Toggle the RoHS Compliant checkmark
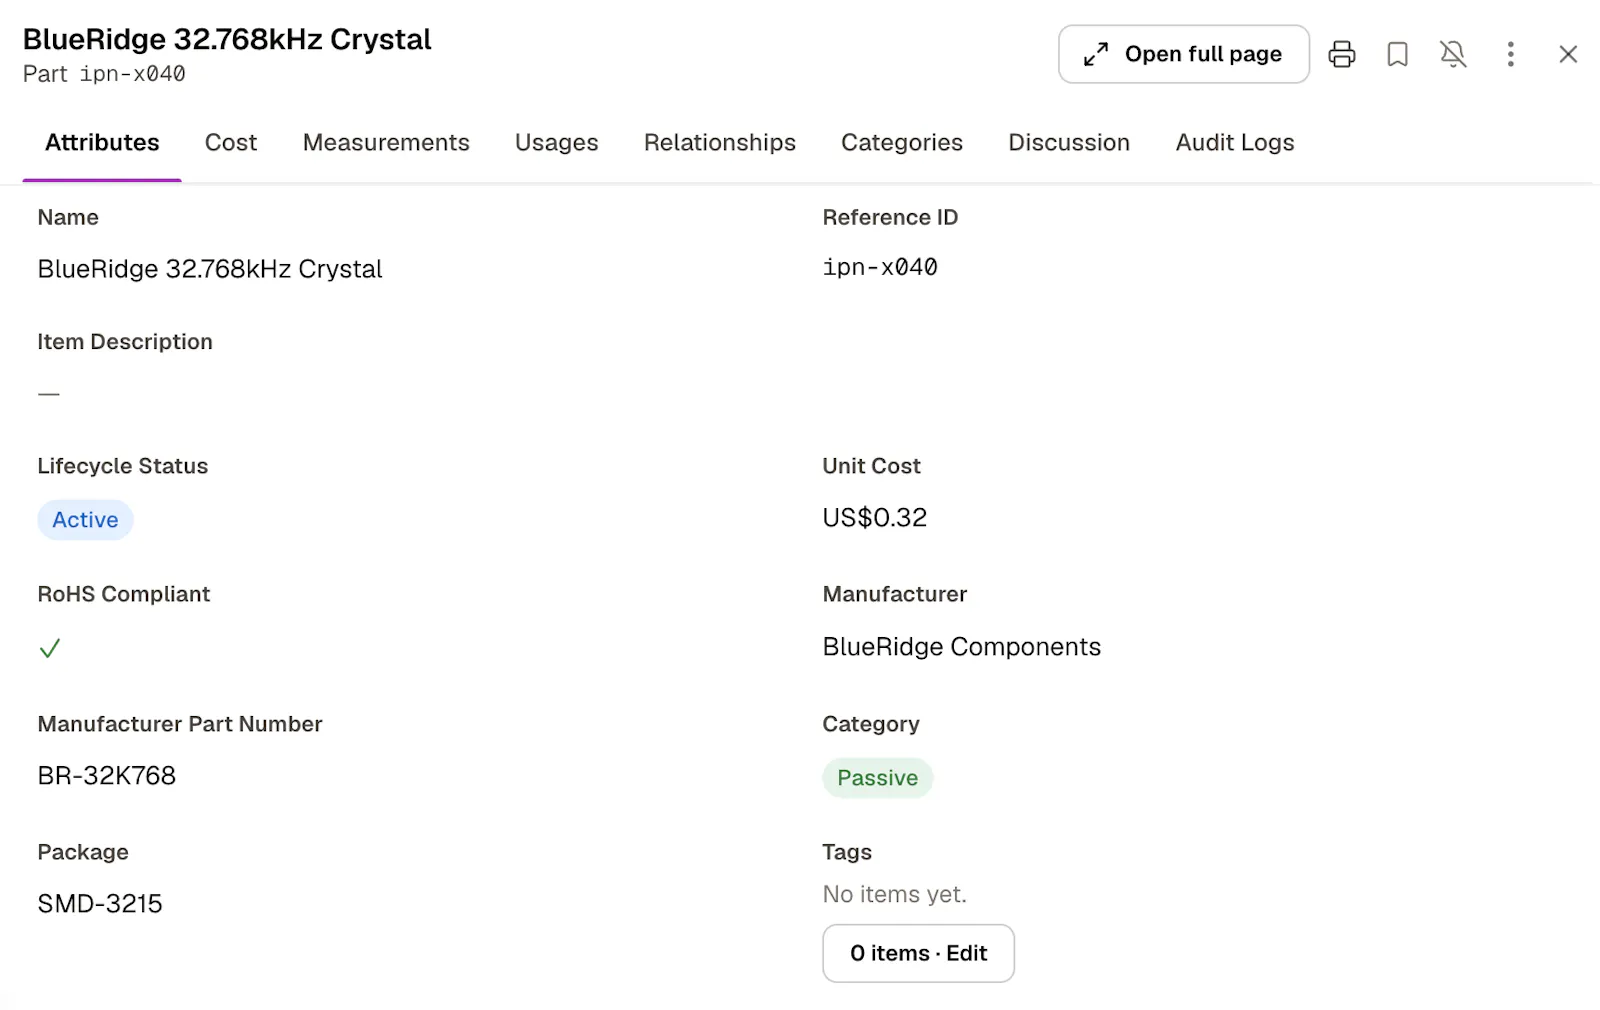 [49, 649]
